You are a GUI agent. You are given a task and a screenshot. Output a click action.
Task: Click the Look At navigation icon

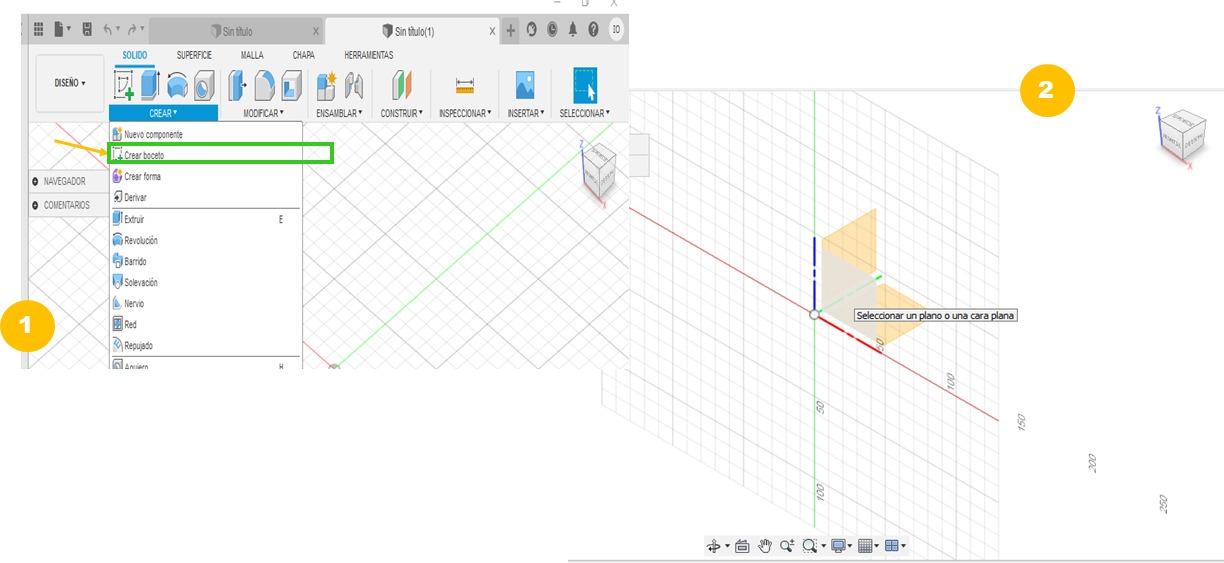point(742,546)
